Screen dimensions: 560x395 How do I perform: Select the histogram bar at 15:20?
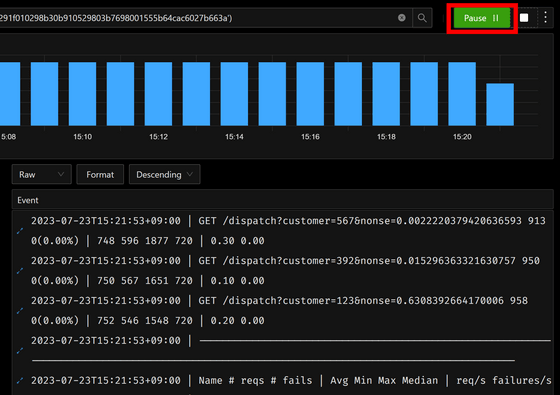(462, 94)
